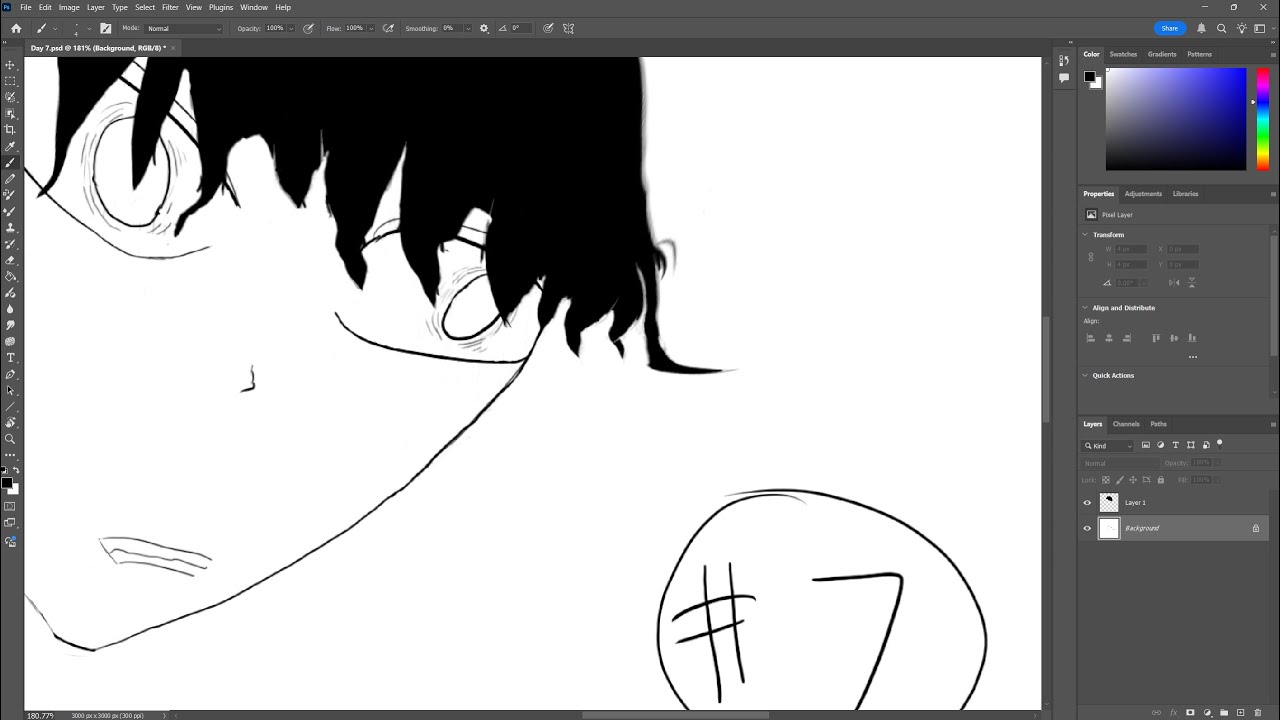Open the Smoothing dropdown arrow
This screenshot has width=1280, height=720.
(470, 28)
